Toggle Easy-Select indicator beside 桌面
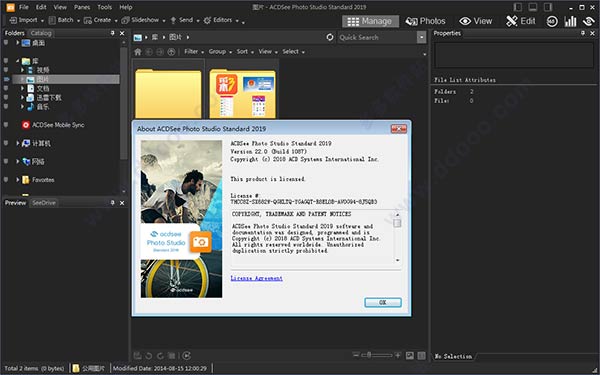600x375 pixels. pyautogui.click(x=6, y=43)
